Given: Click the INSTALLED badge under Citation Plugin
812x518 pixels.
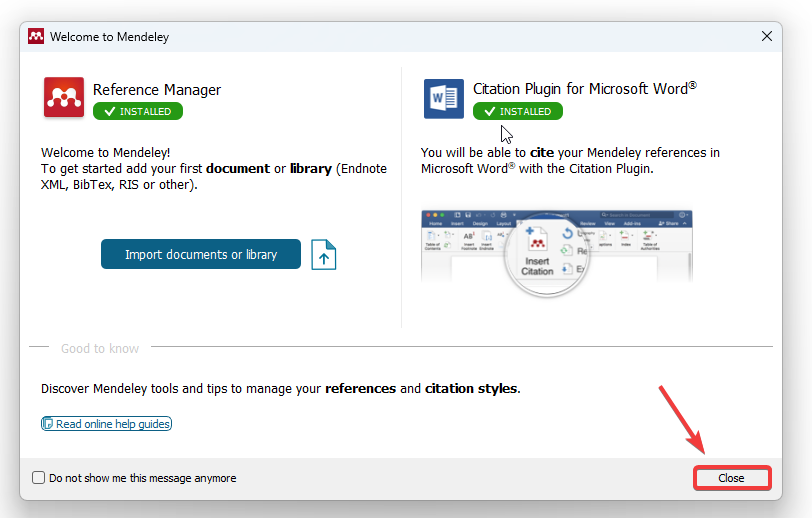Looking at the screenshot, I should tap(518, 111).
